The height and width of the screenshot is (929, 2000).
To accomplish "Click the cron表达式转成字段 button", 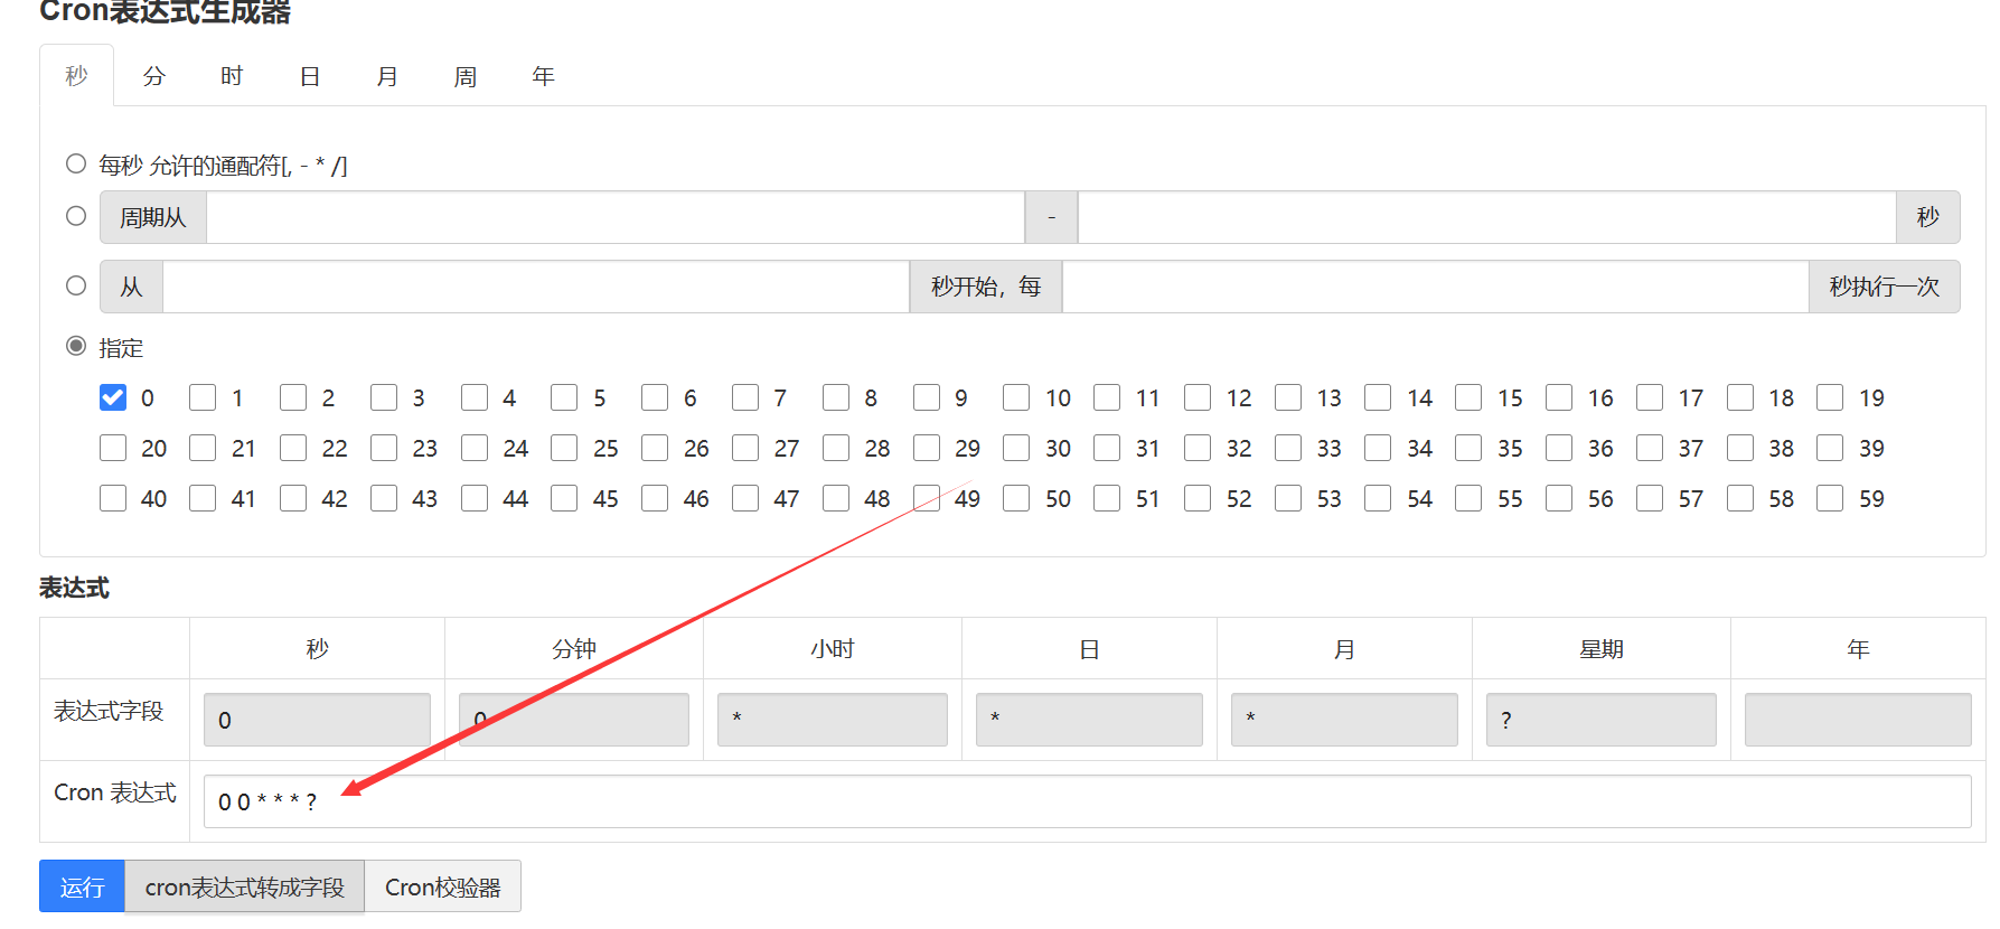I will point(245,886).
